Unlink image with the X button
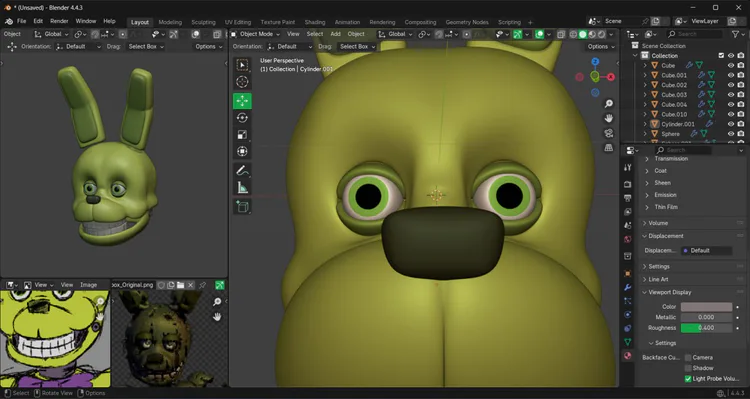Viewport: 750px width, 399px height. pyautogui.click(x=190, y=285)
